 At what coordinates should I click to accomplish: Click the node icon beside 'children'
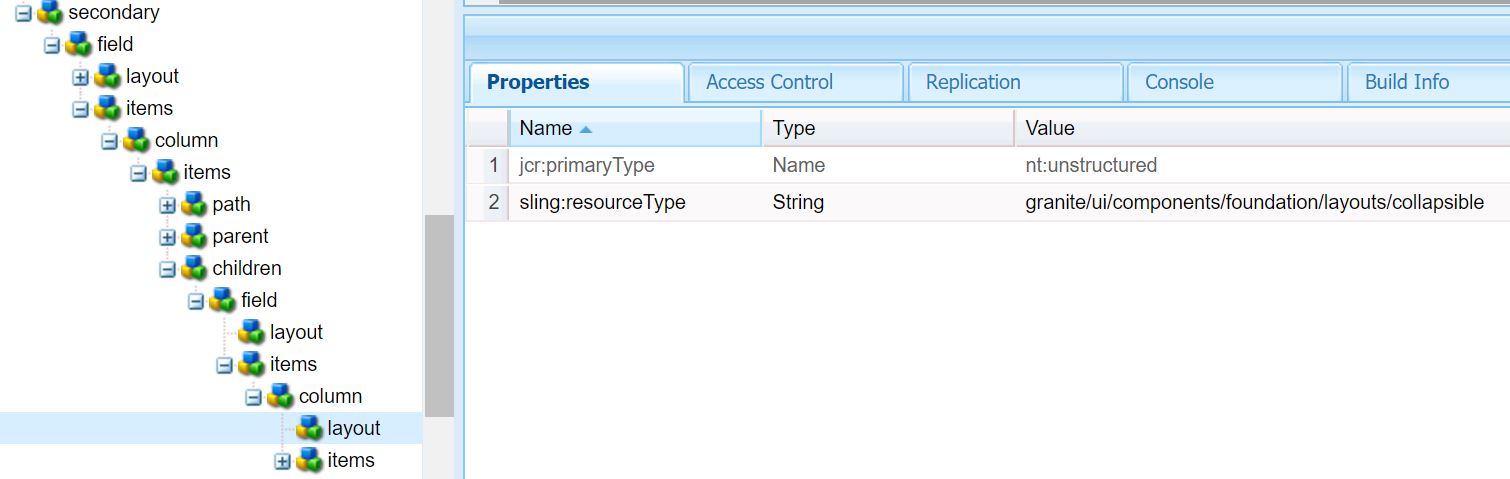(194, 269)
